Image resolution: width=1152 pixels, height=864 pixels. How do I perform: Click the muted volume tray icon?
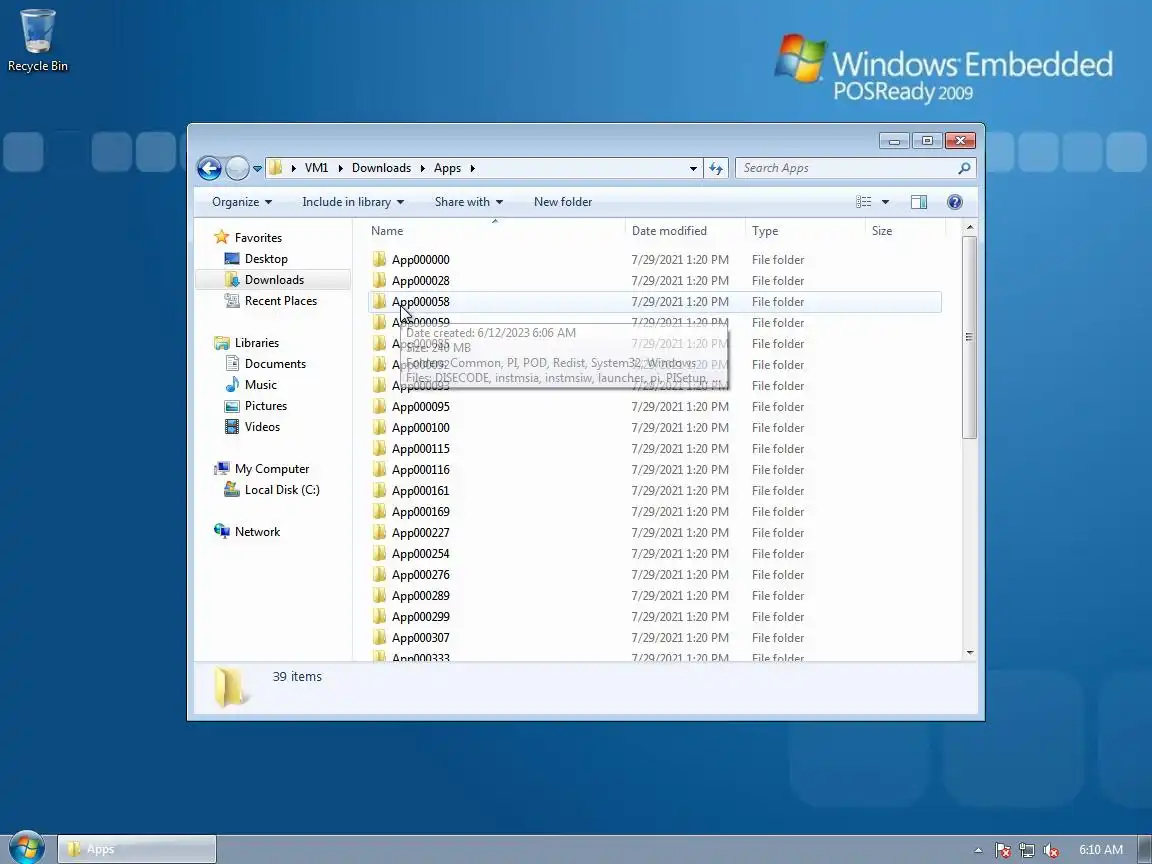pos(1051,850)
